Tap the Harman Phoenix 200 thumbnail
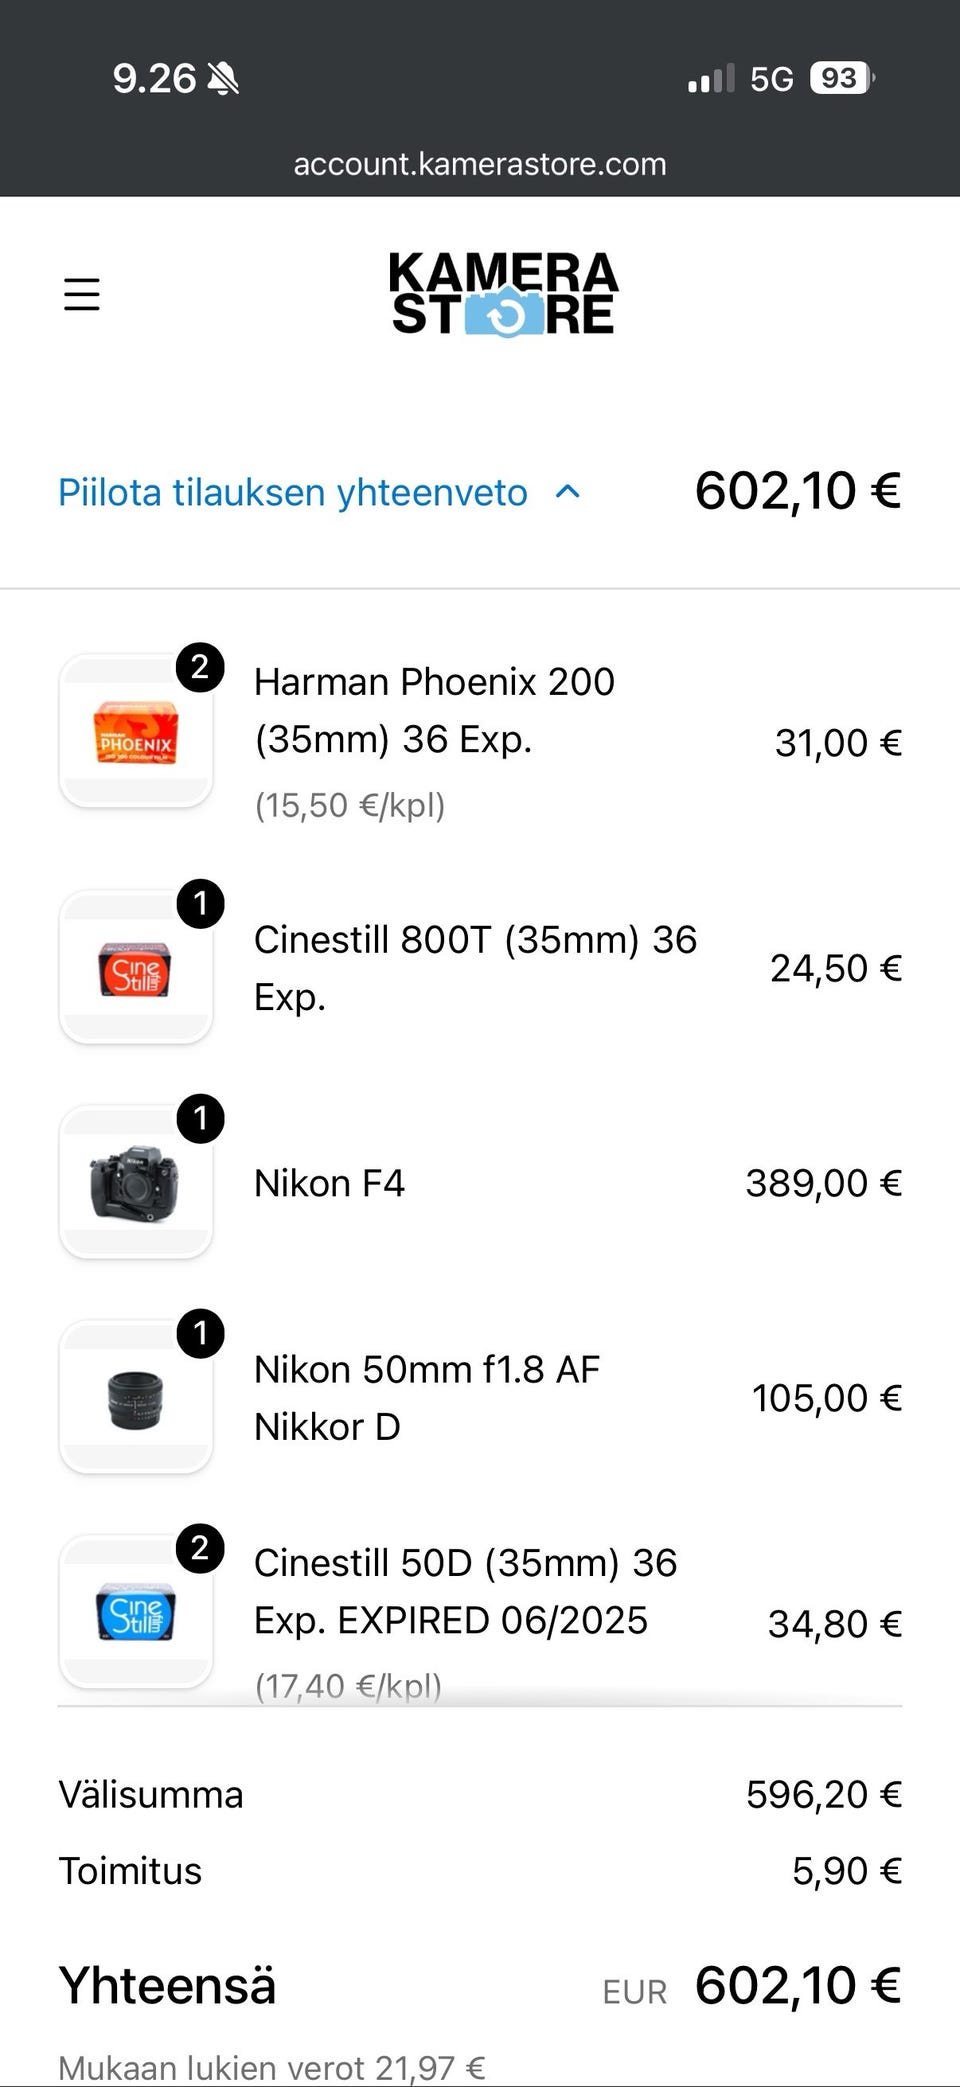This screenshot has width=960, height=2087. pos(136,732)
